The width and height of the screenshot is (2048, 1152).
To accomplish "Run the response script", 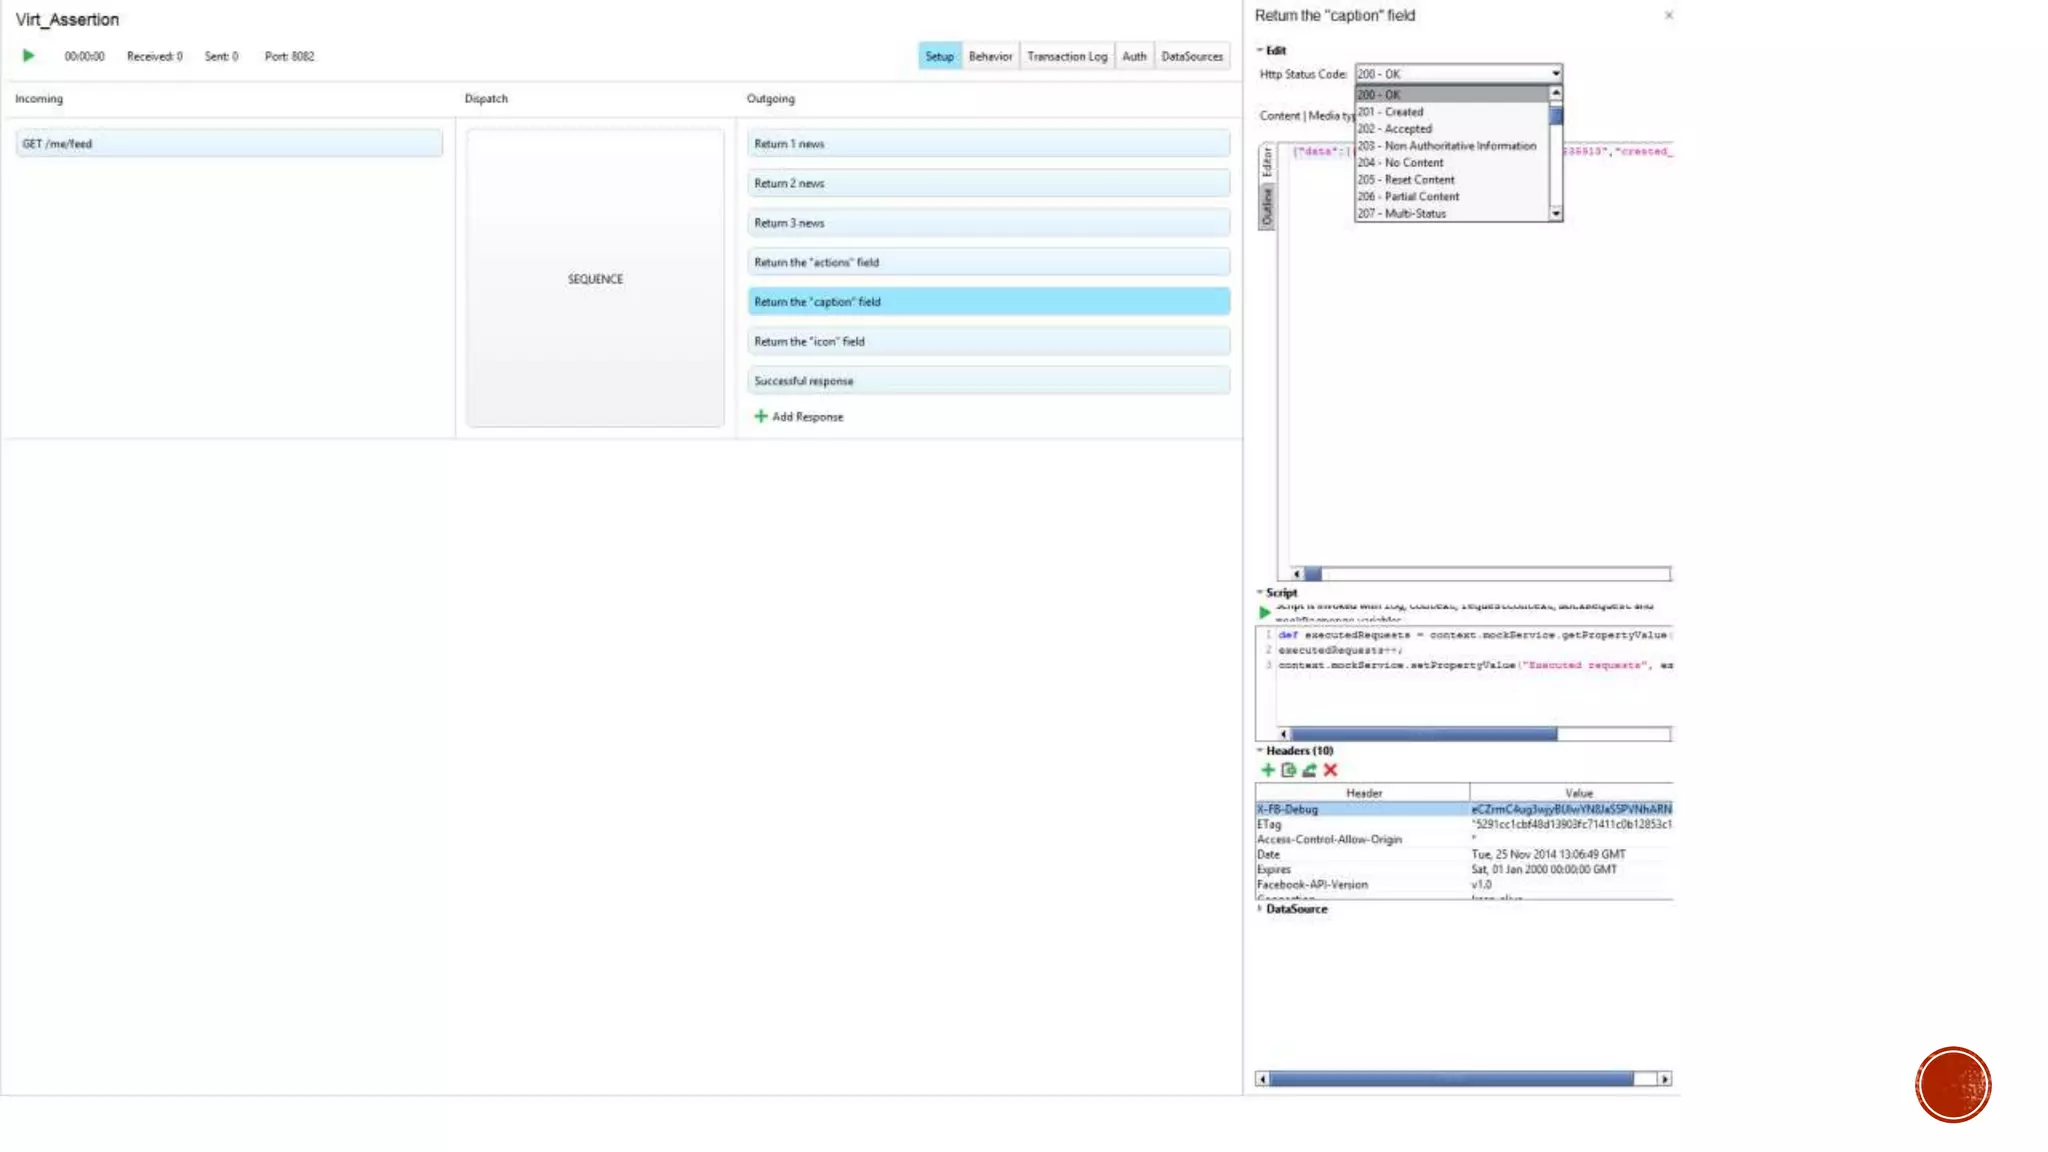I will point(1265,612).
